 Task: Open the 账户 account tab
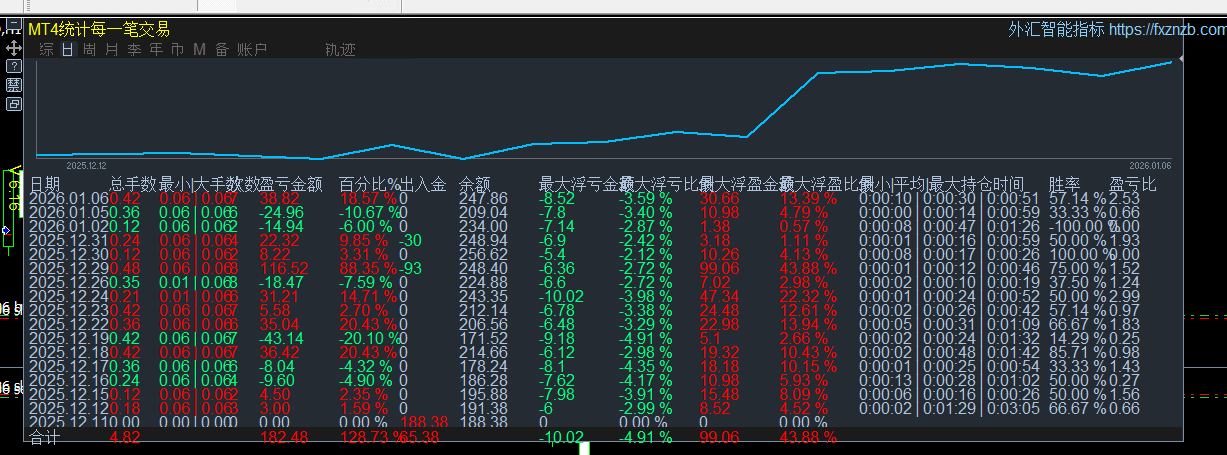click(252, 49)
